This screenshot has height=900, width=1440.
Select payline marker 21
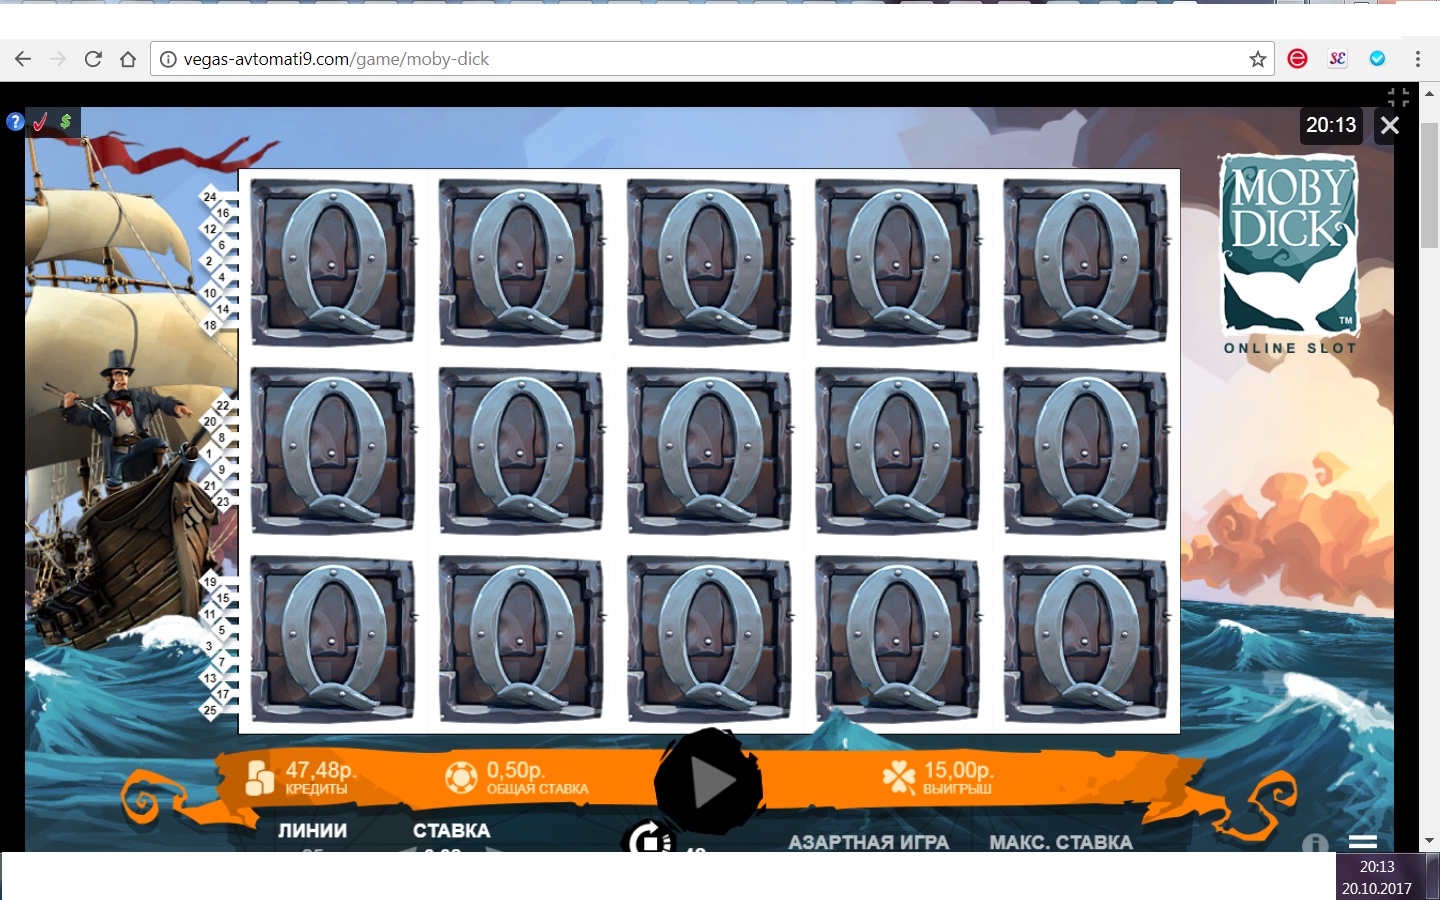click(x=210, y=486)
